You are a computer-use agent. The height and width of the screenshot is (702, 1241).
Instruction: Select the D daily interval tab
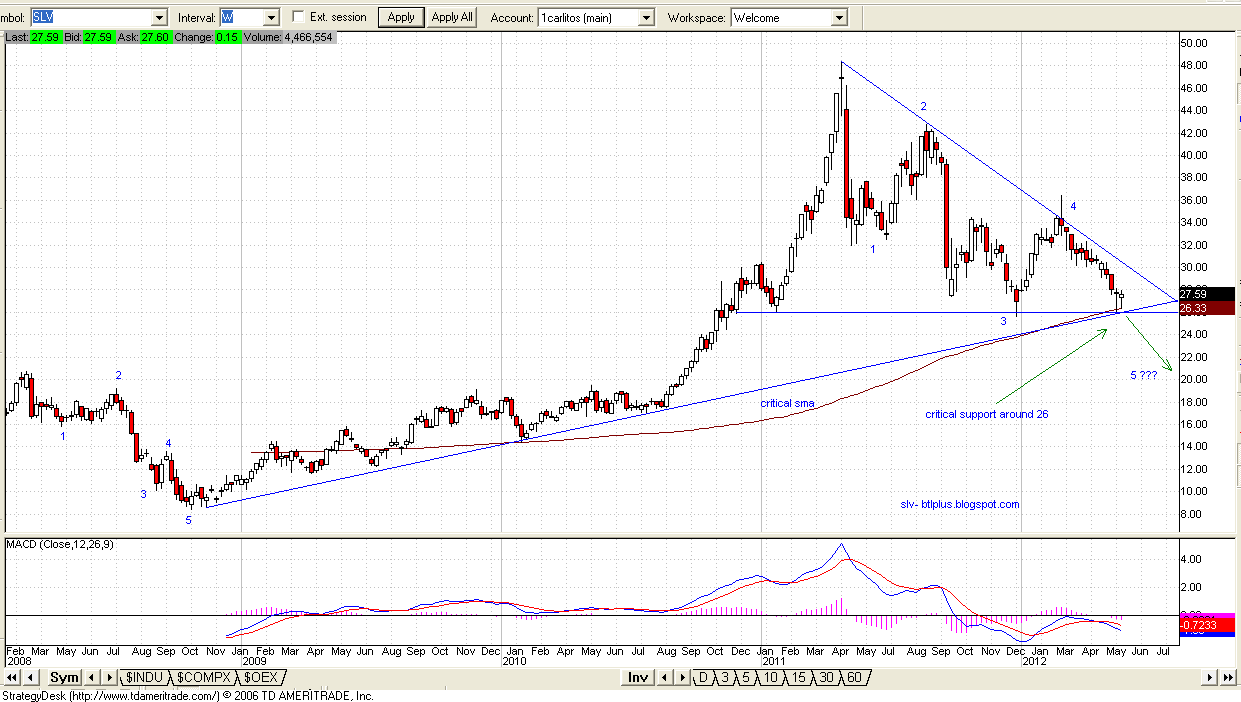pyautogui.click(x=703, y=677)
